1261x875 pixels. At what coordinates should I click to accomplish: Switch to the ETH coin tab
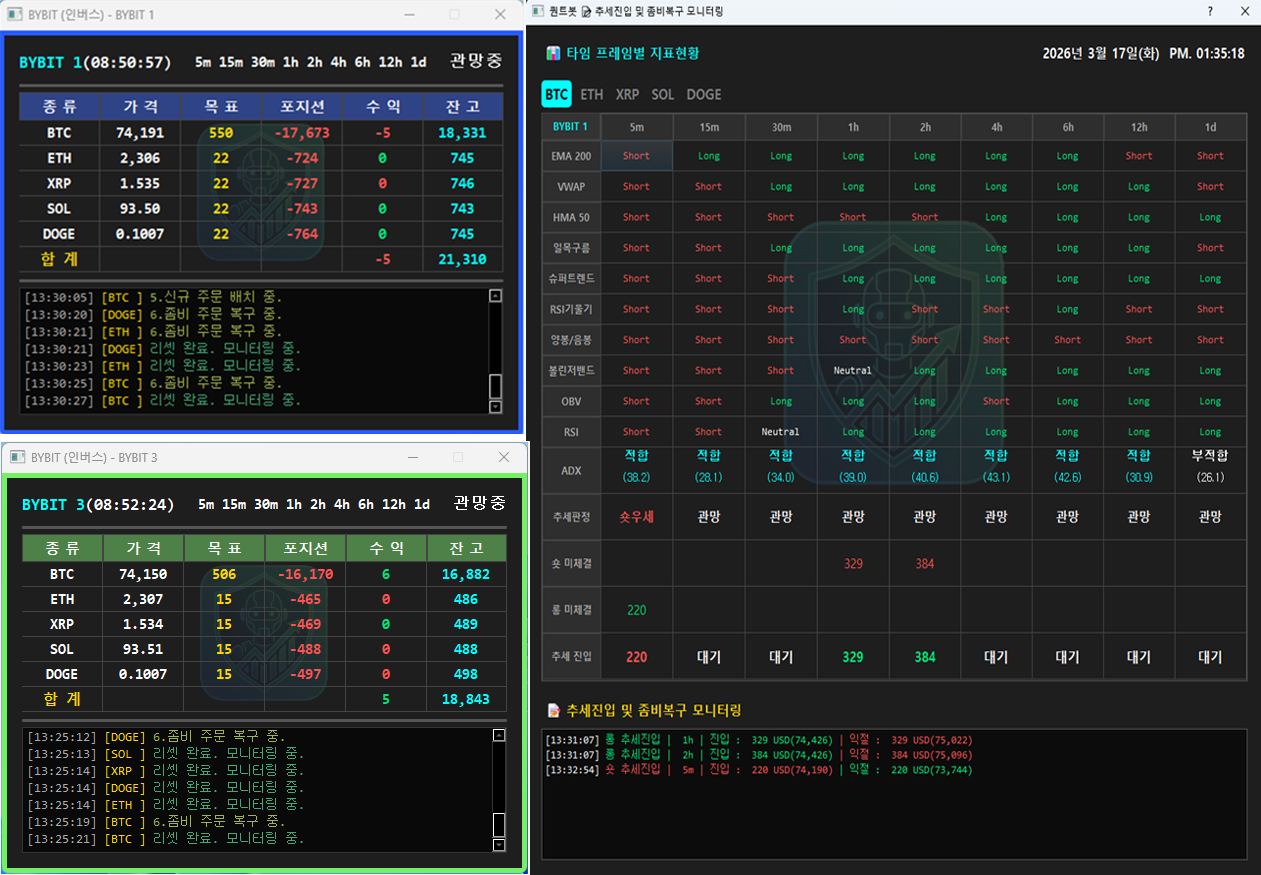pos(592,94)
